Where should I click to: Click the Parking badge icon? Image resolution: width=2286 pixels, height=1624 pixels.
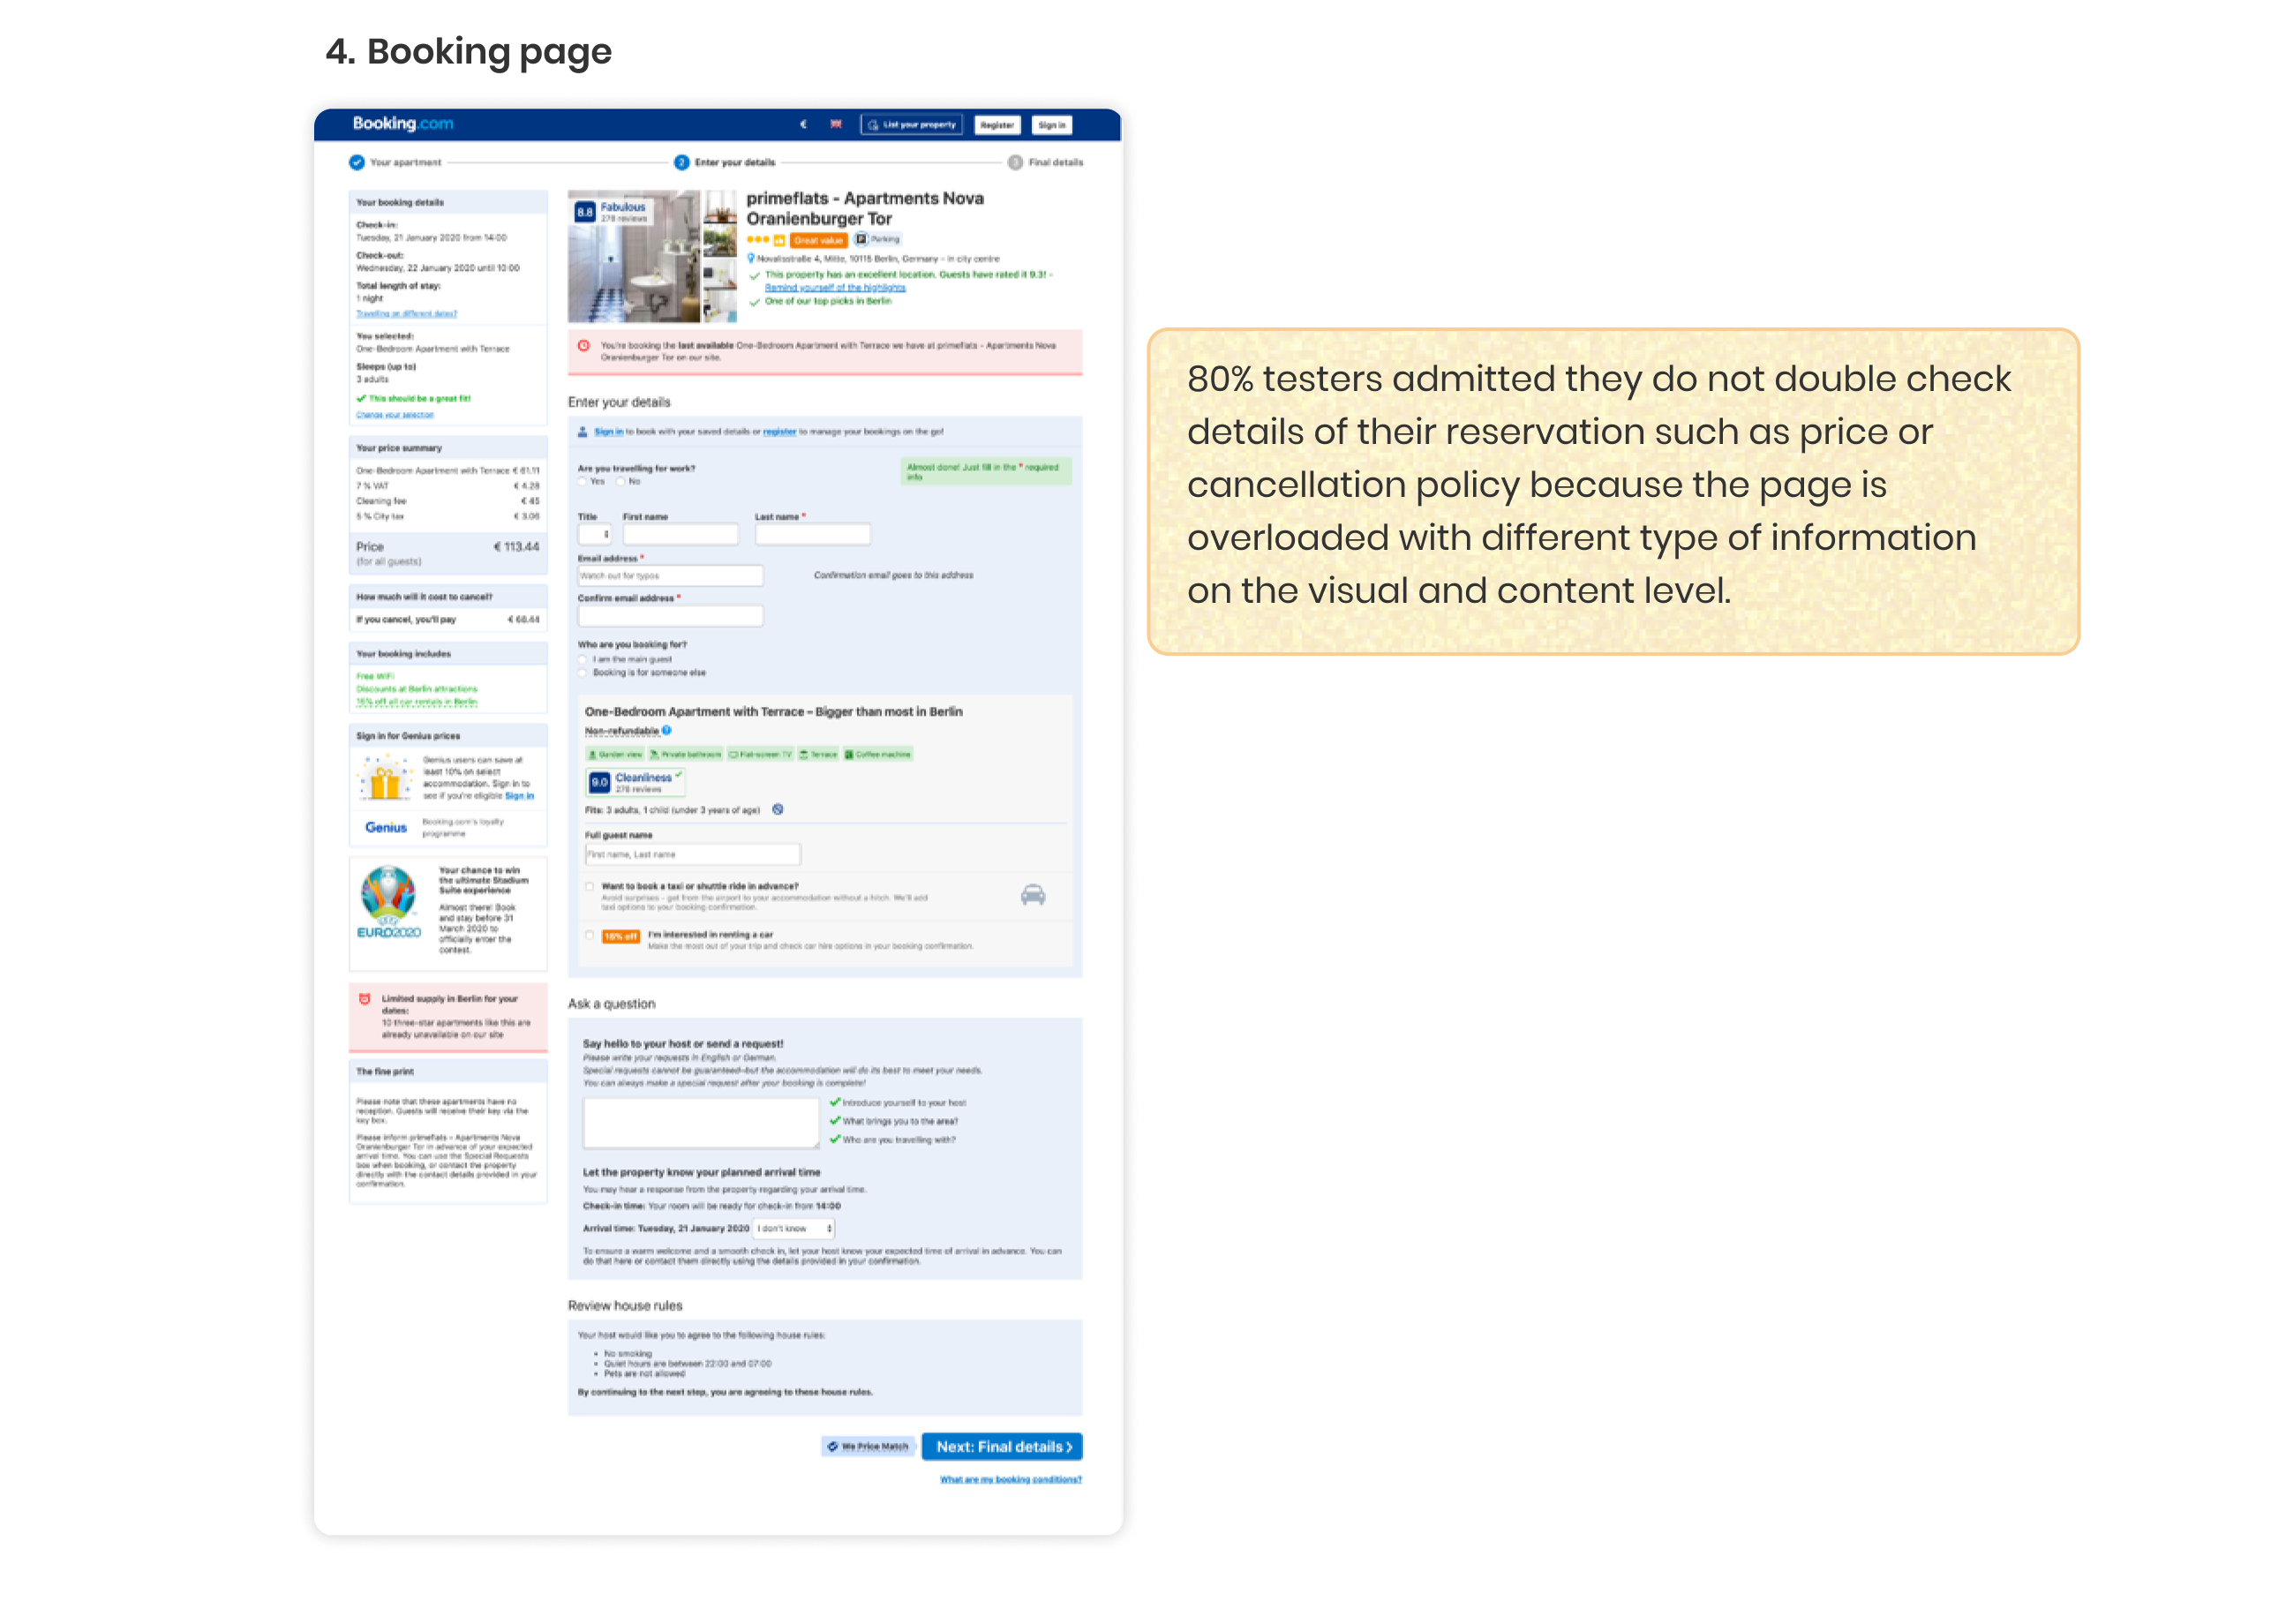(x=861, y=240)
